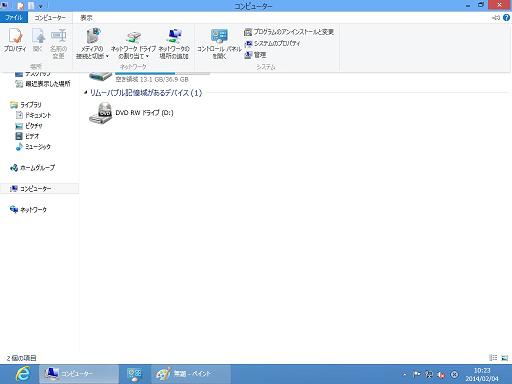This screenshot has width=512, height=384.
Task: Click the リムーバブル記憶域があるデバイス (1) header
Action: (146, 93)
